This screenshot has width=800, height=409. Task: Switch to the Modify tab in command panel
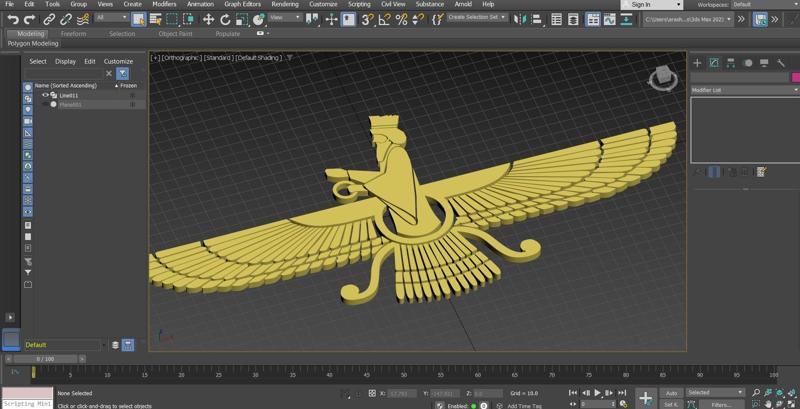click(714, 63)
